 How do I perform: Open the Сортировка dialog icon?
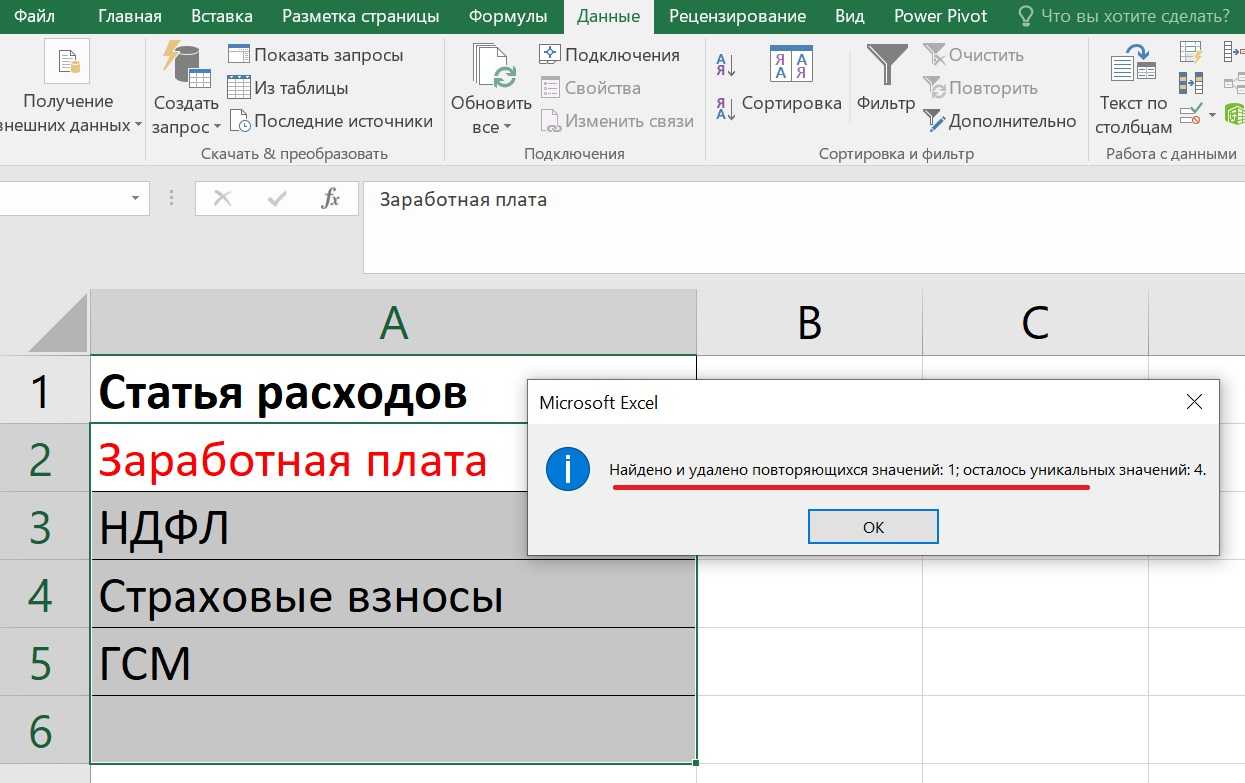pyautogui.click(x=792, y=64)
